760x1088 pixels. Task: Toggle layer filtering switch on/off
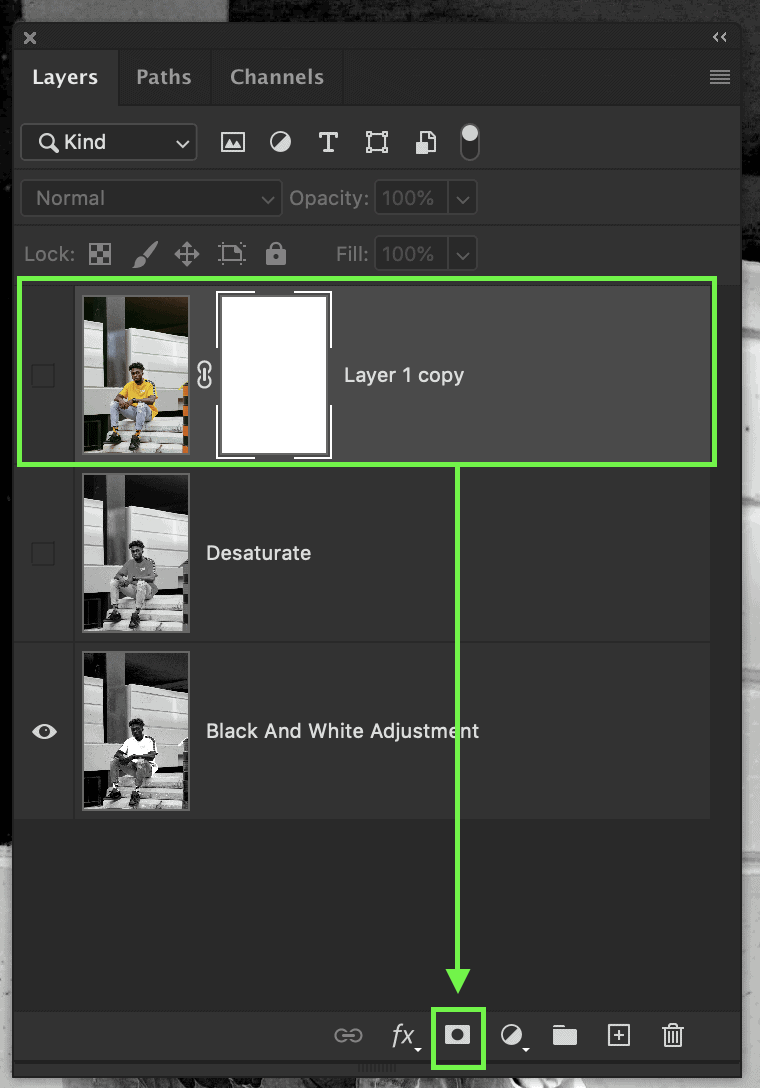click(470, 142)
